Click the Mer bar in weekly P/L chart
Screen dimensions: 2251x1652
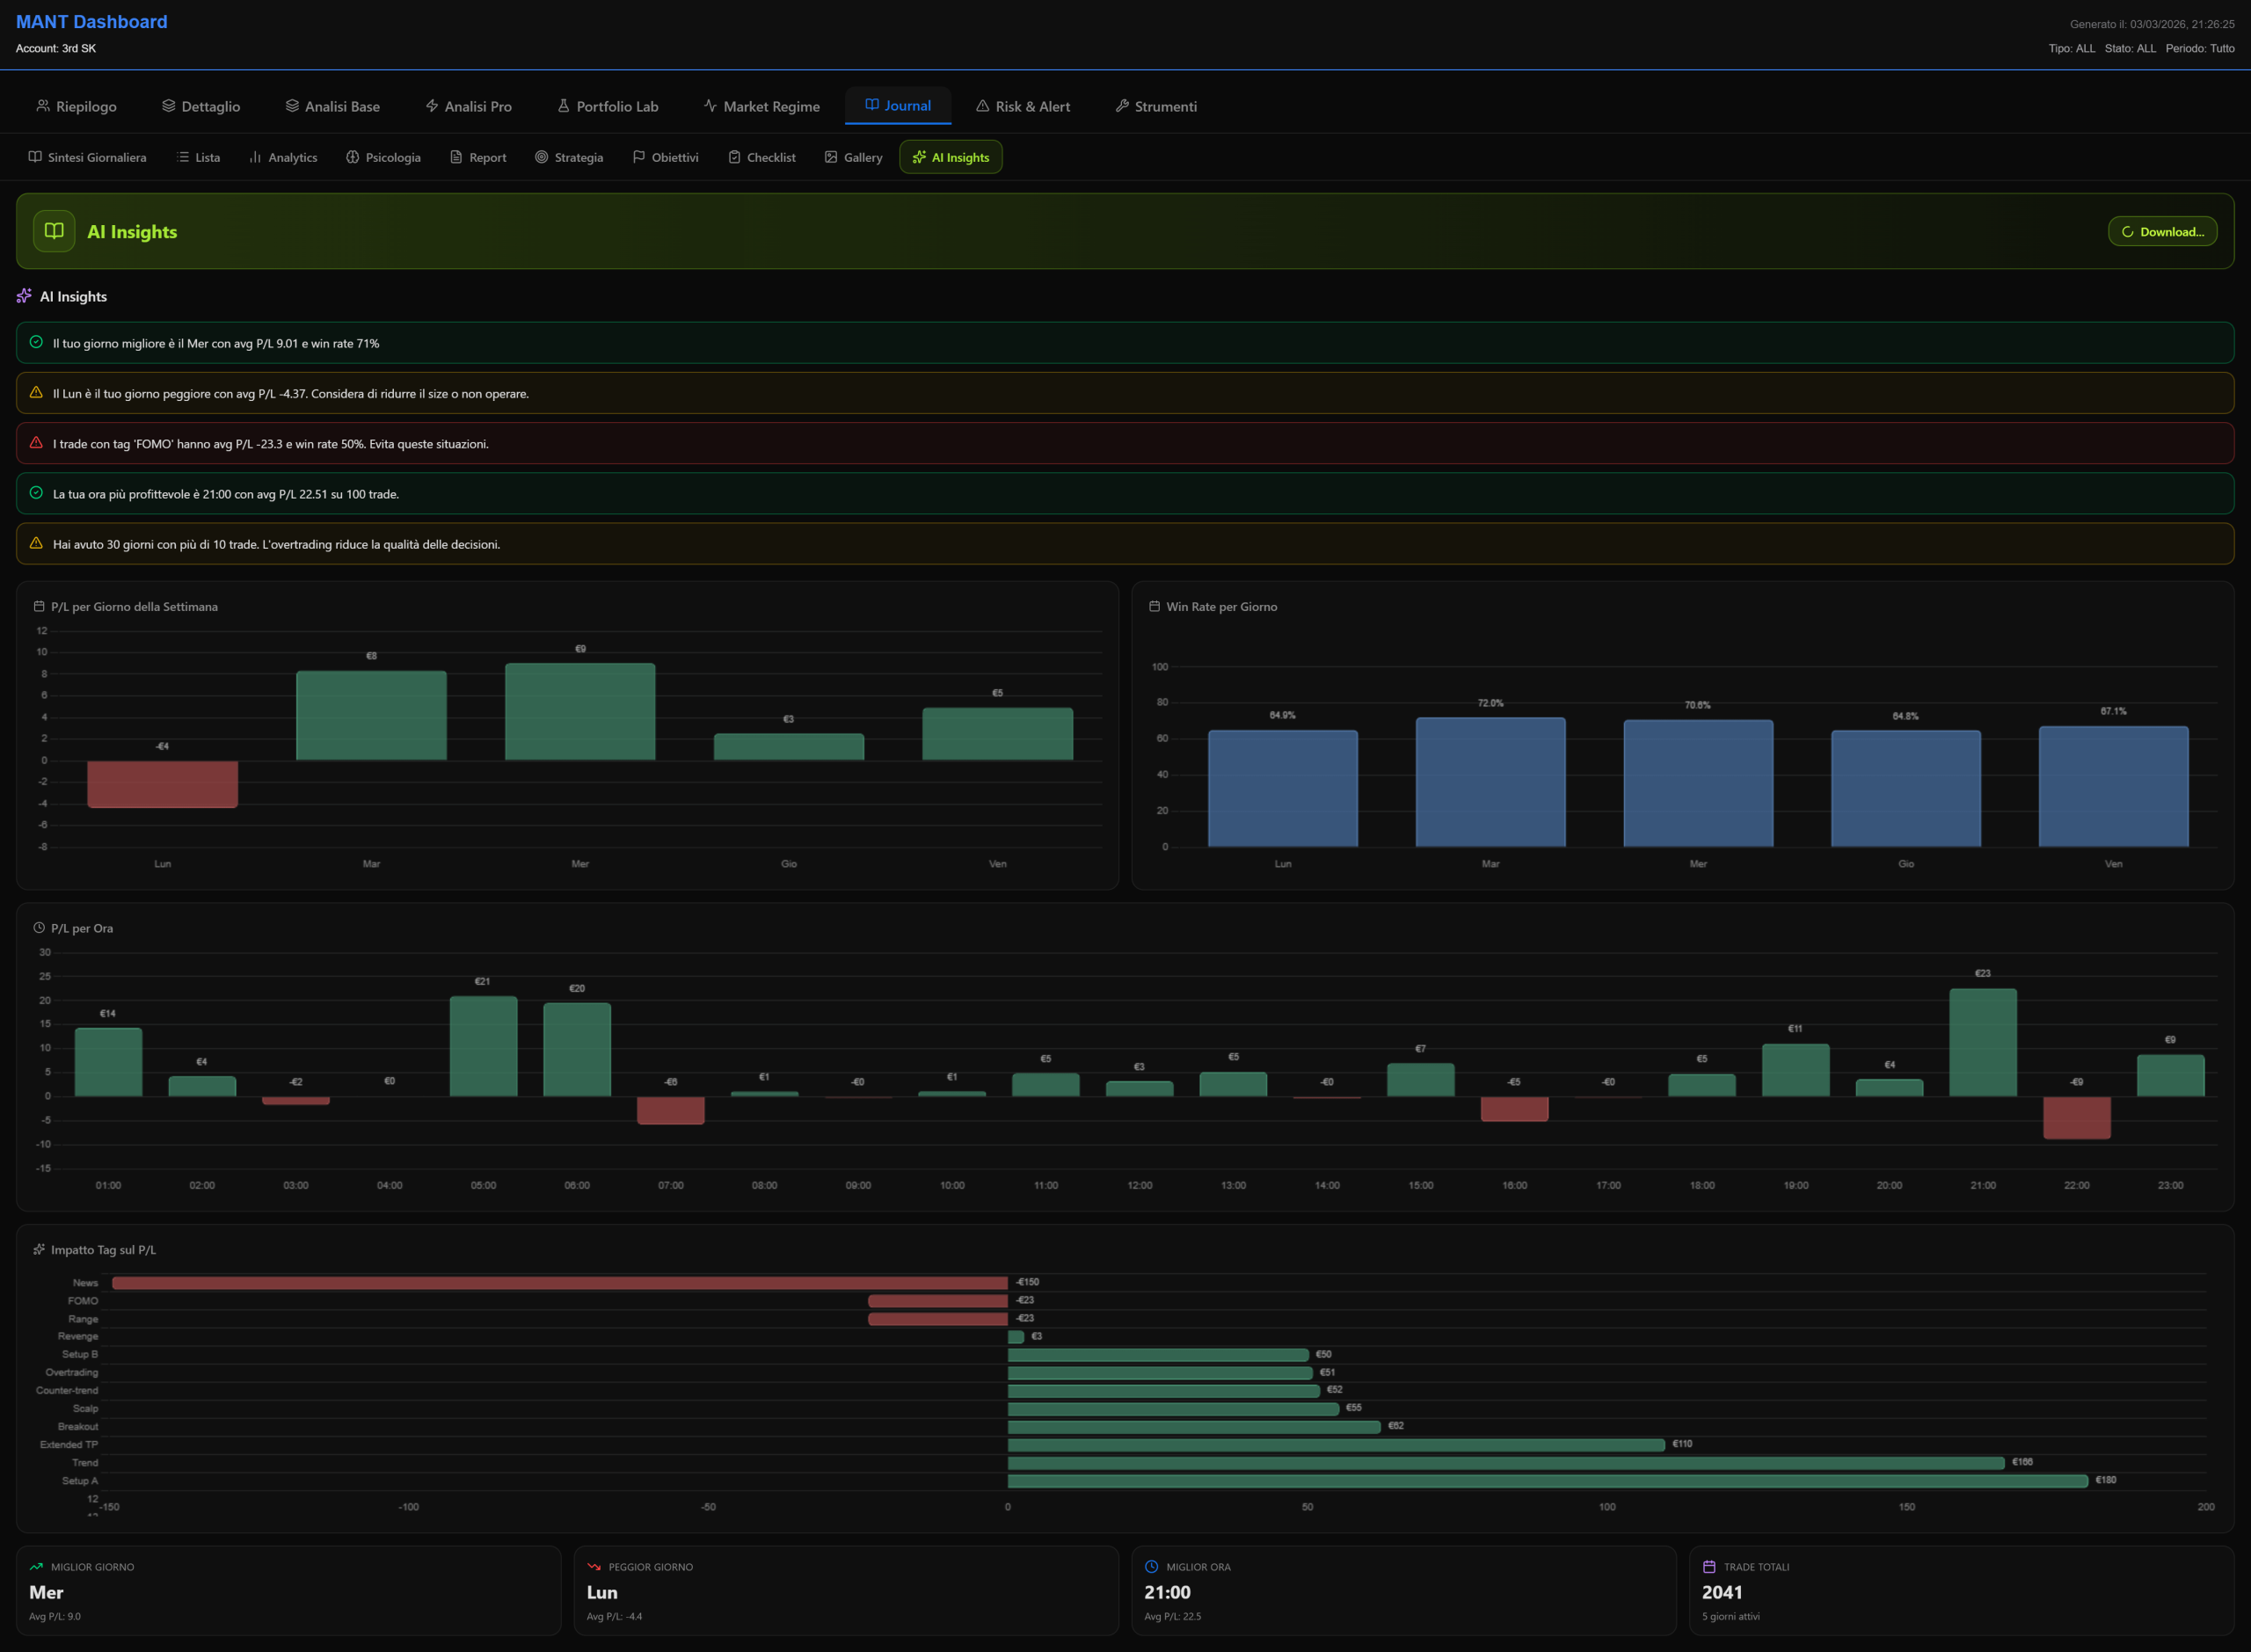(580, 711)
